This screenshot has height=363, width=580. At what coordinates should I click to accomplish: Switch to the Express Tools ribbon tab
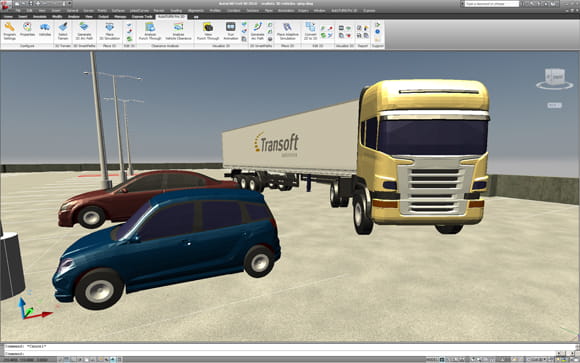pyautogui.click(x=142, y=17)
